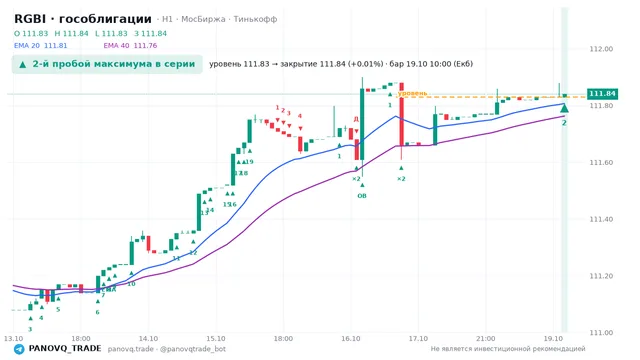Click the 19.10 date axis label
This screenshot has width=640, height=360.
[x=553, y=338]
